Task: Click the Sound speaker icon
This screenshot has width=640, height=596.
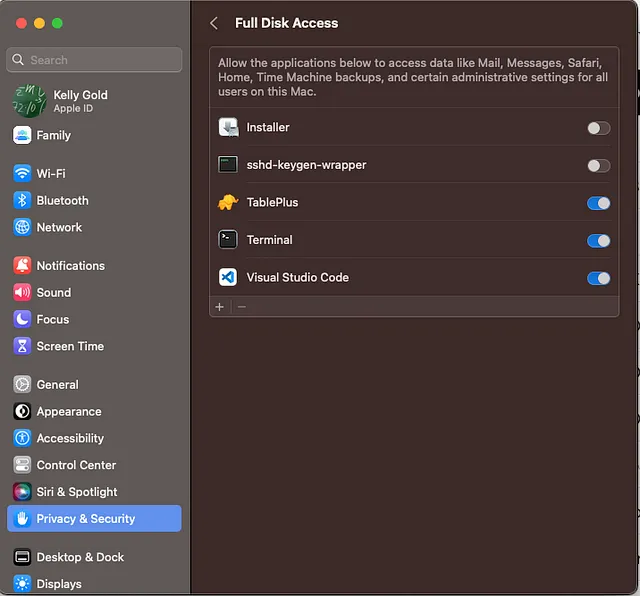Action: (x=22, y=293)
